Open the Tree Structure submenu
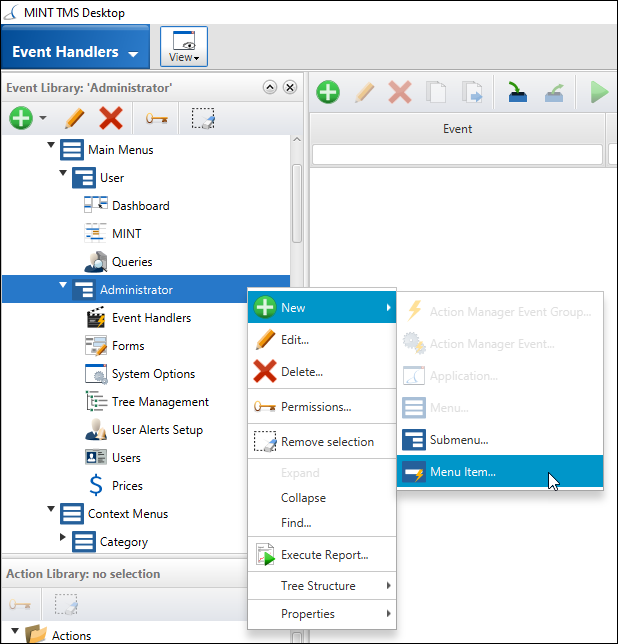This screenshot has width=618, height=644. [322, 585]
